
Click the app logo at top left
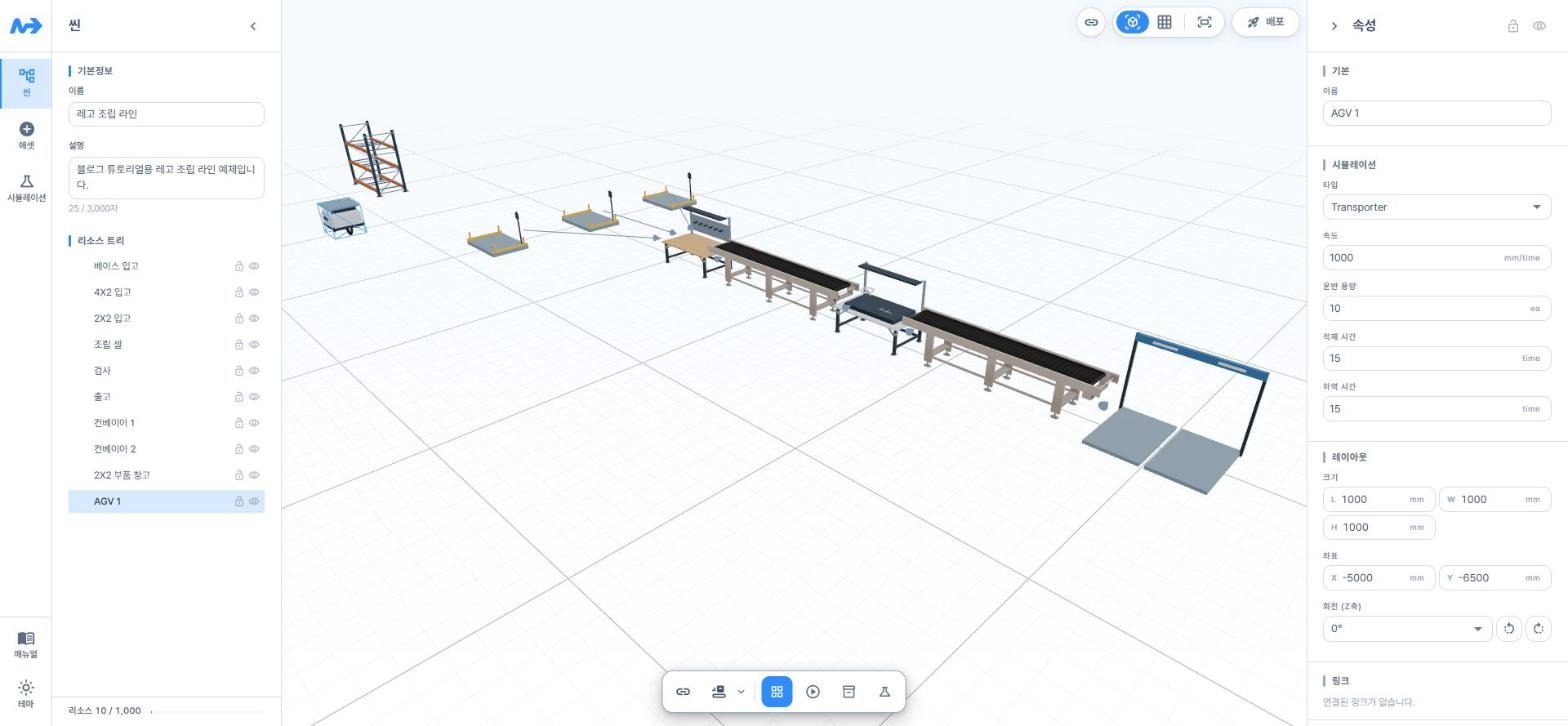[26, 26]
